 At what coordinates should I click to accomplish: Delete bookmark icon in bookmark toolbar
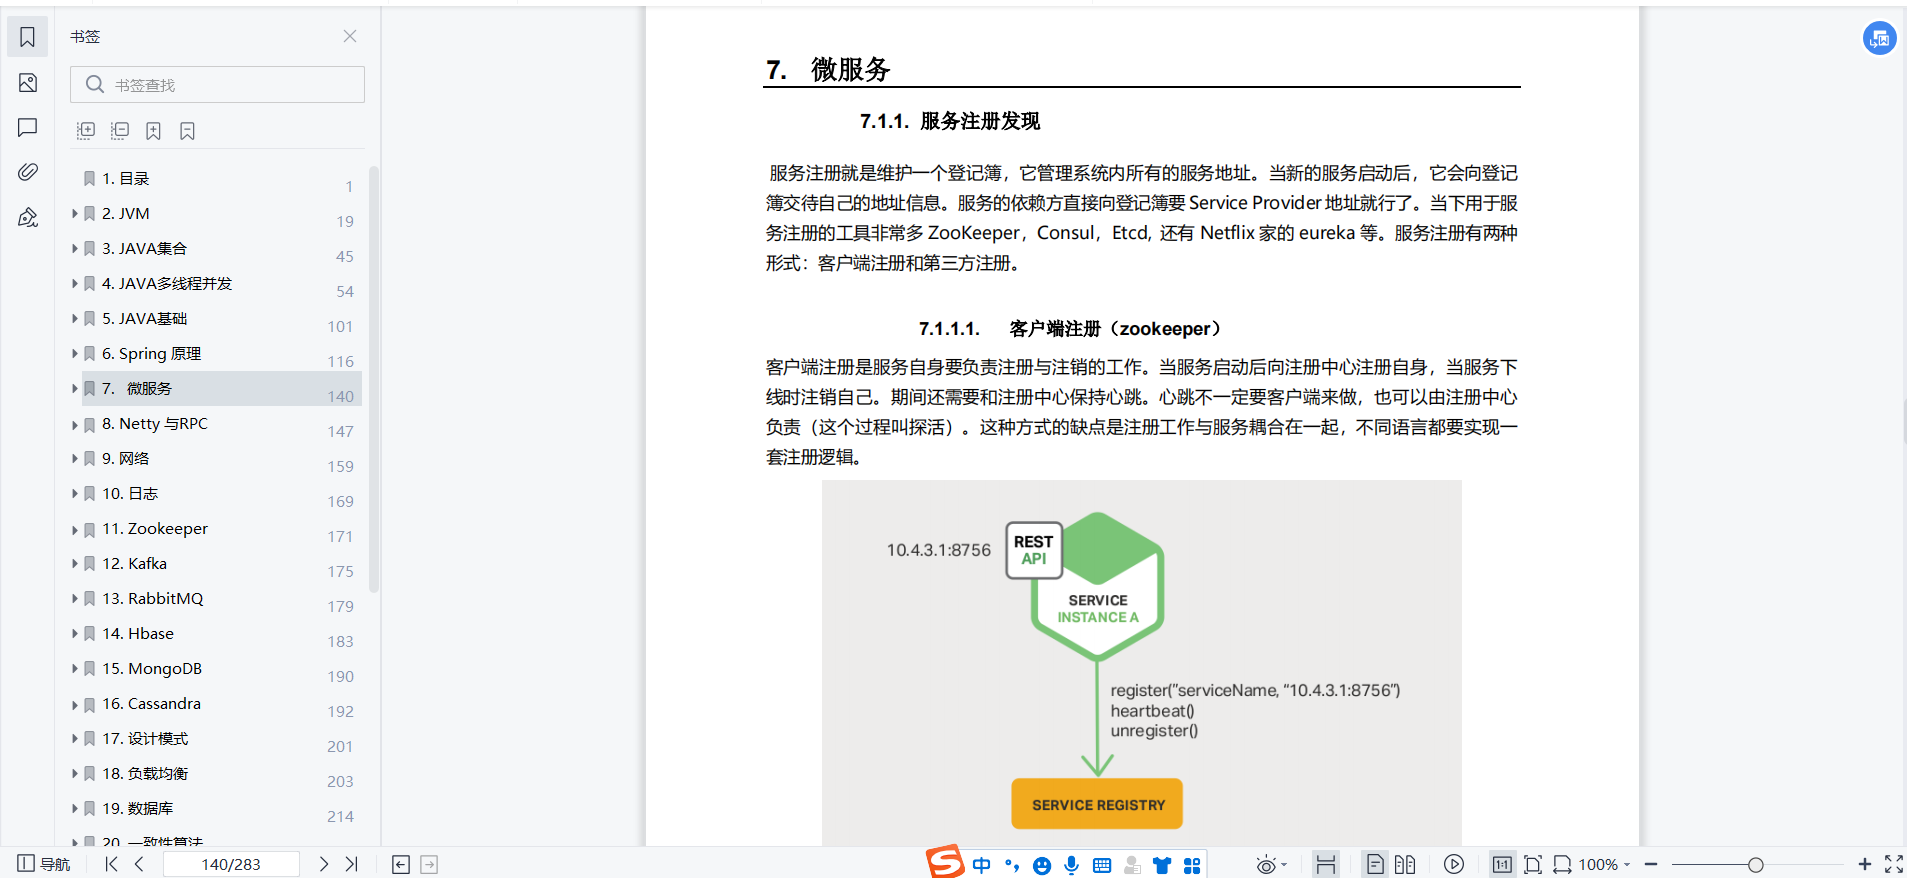coord(187,131)
